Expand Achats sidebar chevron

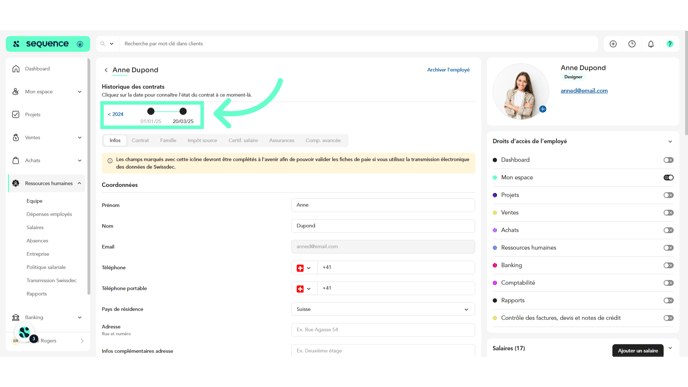tap(79, 160)
